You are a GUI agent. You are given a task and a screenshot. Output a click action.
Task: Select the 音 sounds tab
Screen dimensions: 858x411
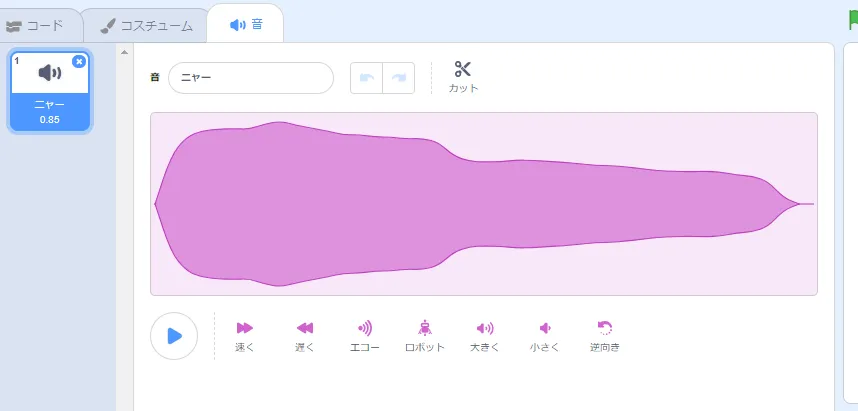click(246, 24)
